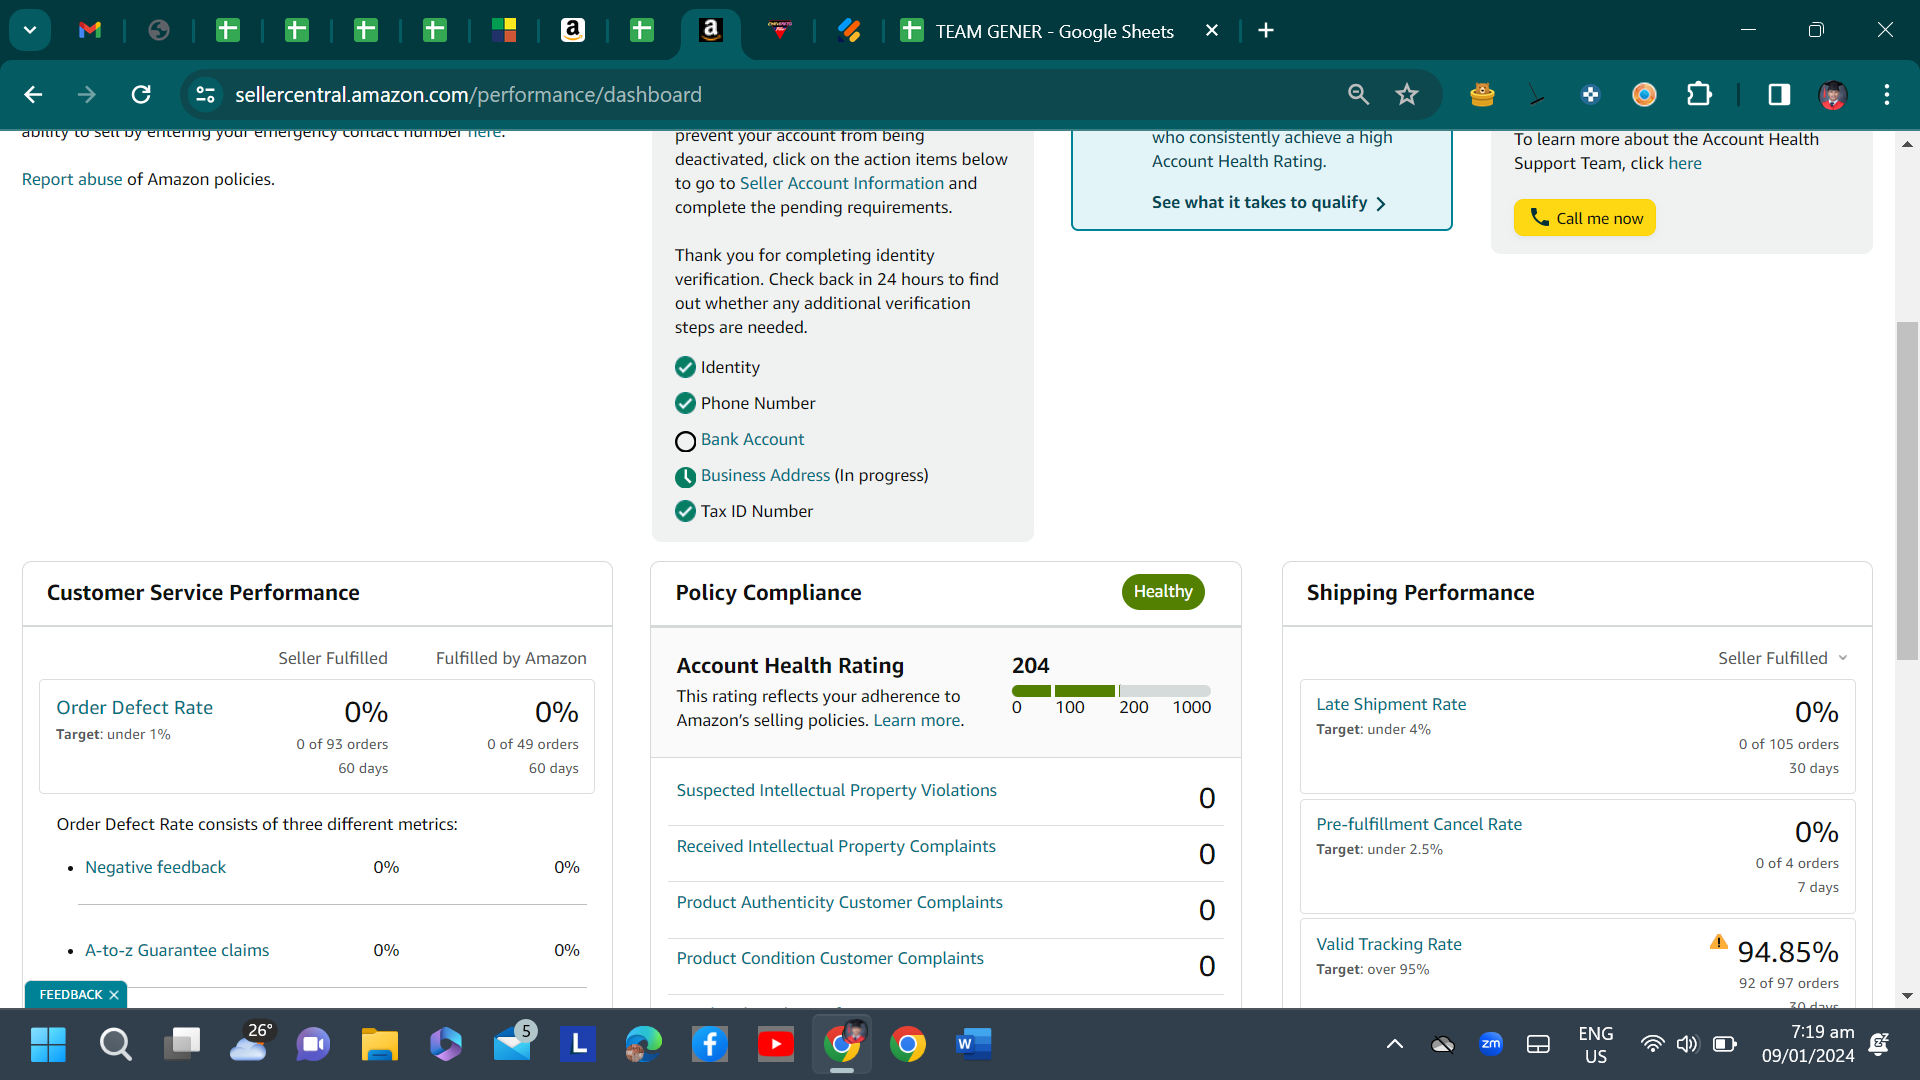Image resolution: width=1920 pixels, height=1080 pixels.
Task: Open the taskbar volume control
Action: pyautogui.click(x=1688, y=1045)
